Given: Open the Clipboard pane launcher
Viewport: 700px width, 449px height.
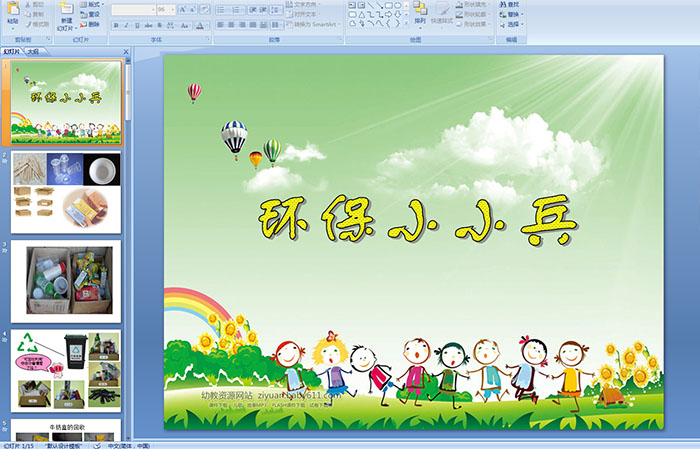Looking at the screenshot, I should click(x=48, y=39).
